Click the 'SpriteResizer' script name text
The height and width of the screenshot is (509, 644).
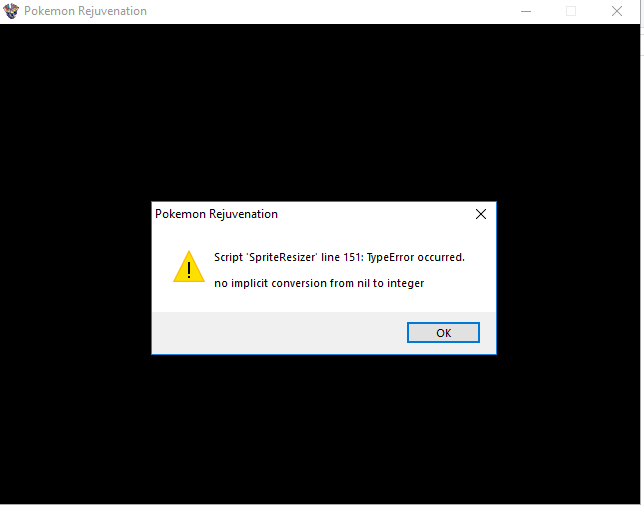click(282, 257)
